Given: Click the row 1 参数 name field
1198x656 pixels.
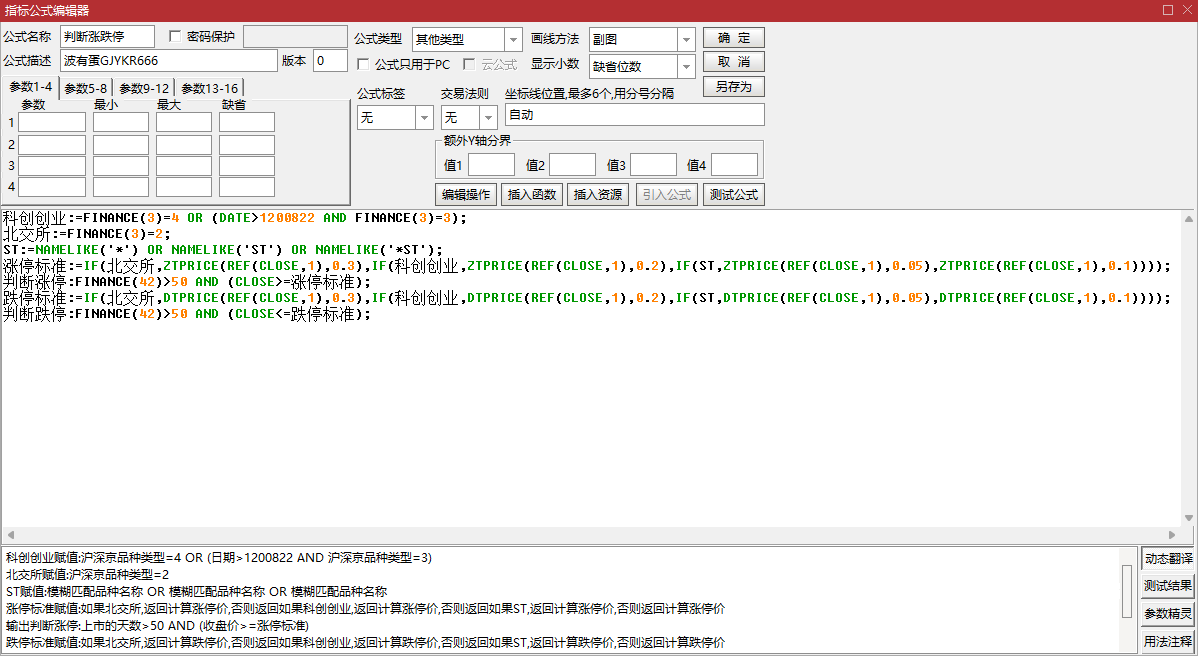Looking at the screenshot, I should 52,122.
